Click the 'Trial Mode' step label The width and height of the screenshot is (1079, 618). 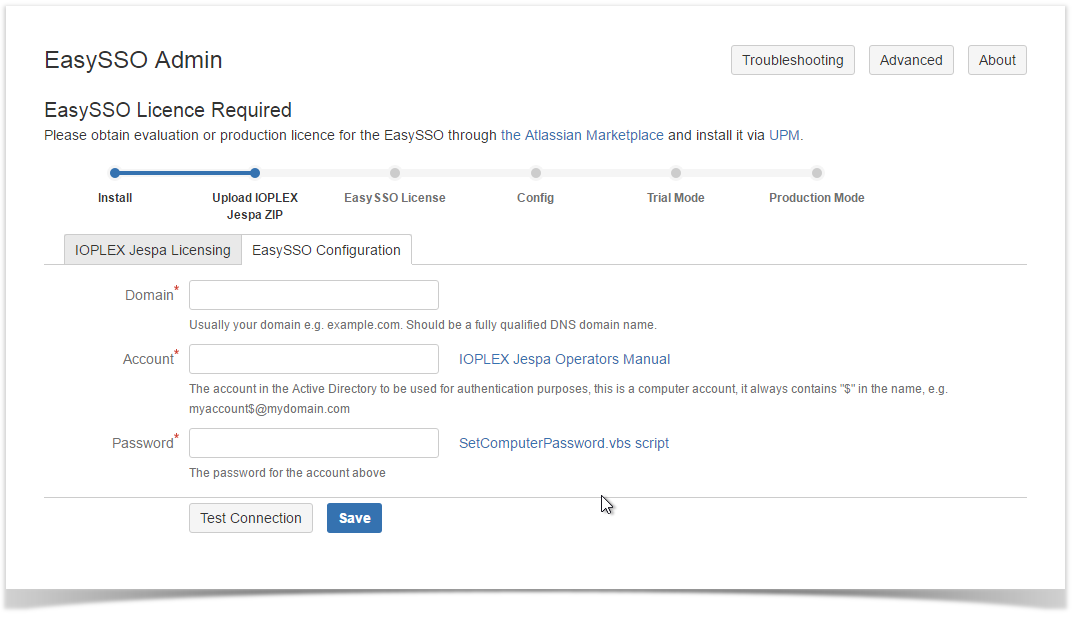coord(676,198)
